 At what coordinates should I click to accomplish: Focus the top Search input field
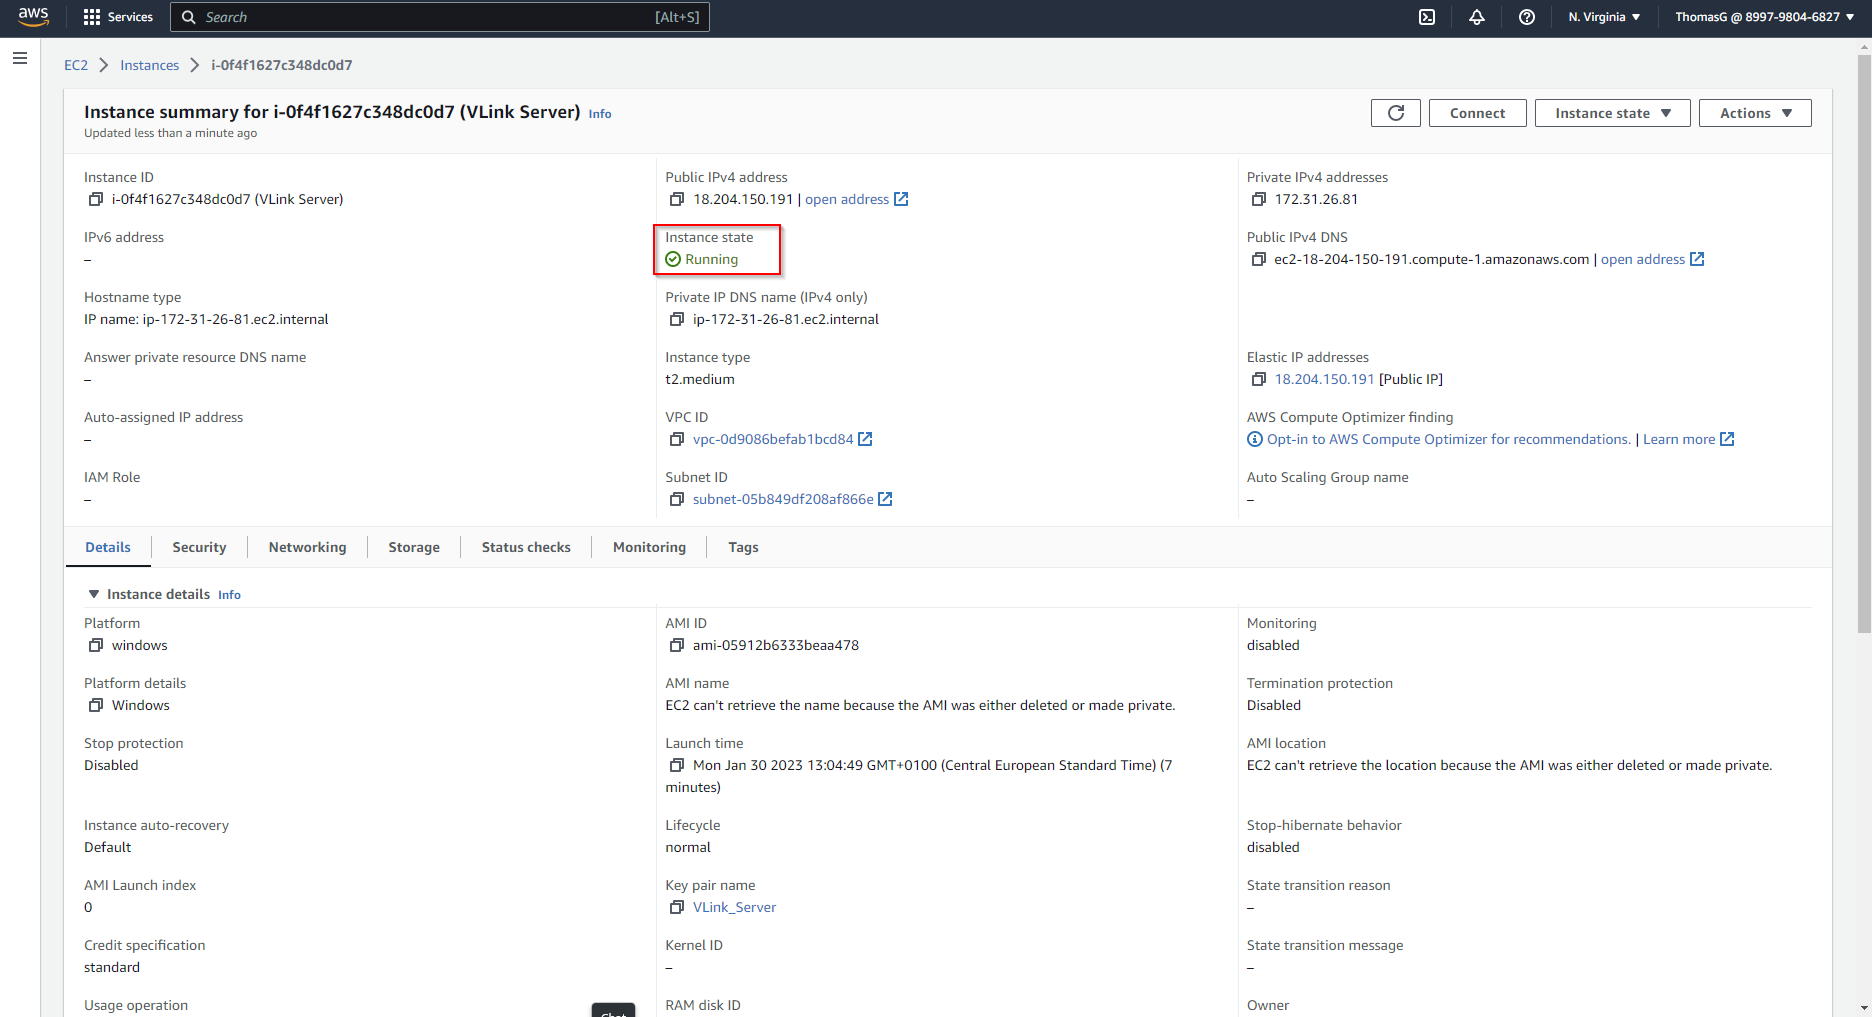click(440, 17)
